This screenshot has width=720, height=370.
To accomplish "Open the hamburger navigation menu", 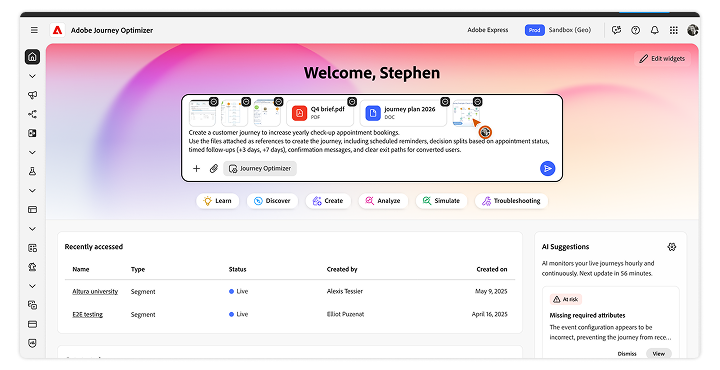I will pyautogui.click(x=34, y=30).
